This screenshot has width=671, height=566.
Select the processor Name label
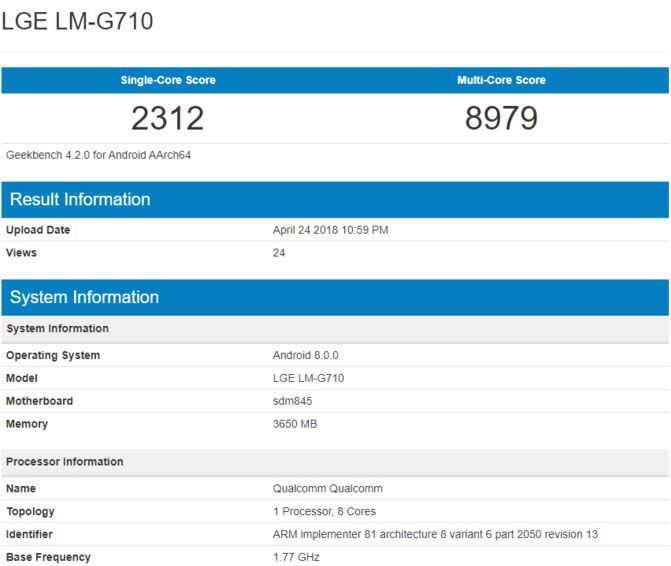pyautogui.click(x=21, y=489)
